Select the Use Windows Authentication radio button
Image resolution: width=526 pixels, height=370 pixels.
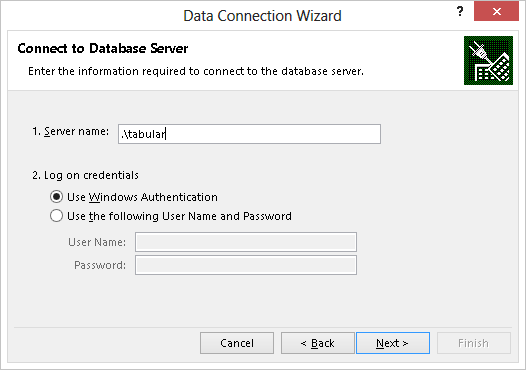tap(56, 197)
